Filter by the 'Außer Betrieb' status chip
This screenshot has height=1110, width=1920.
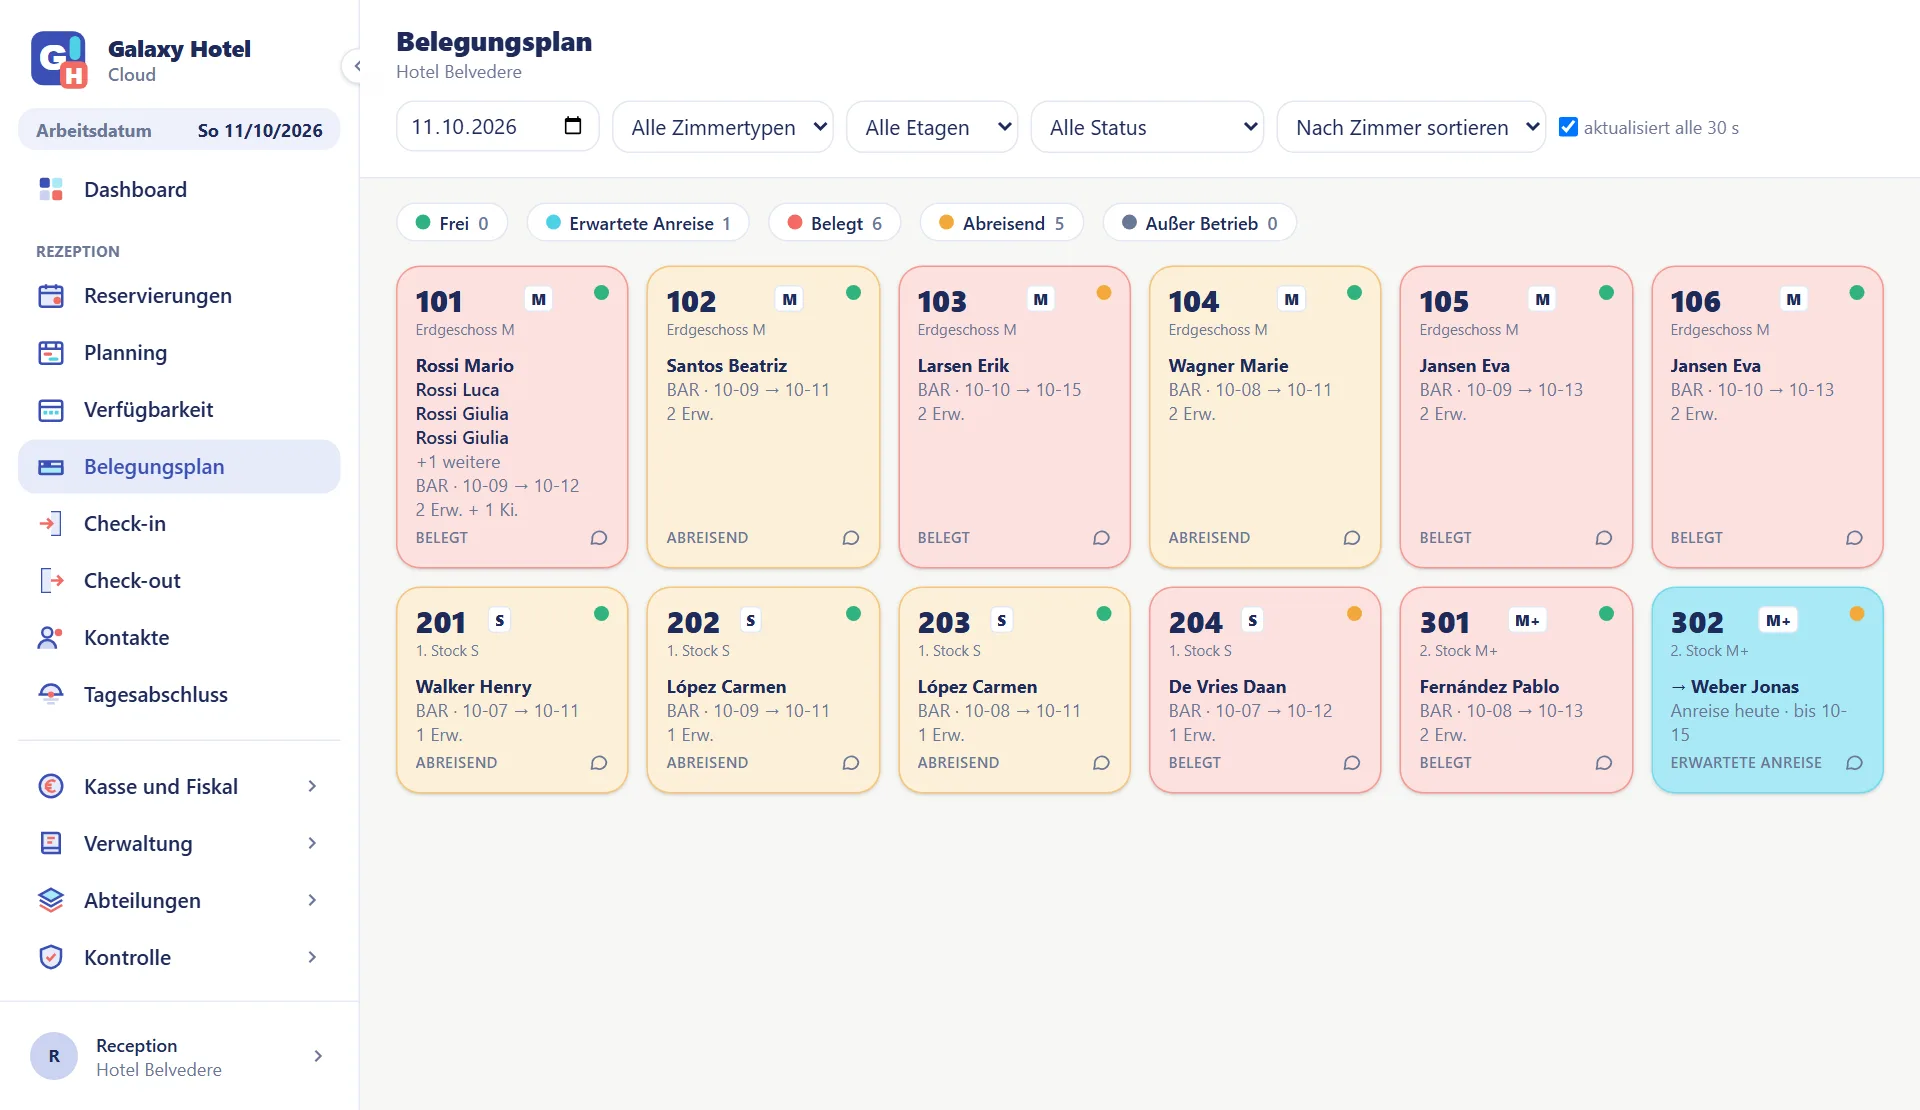(x=1200, y=223)
